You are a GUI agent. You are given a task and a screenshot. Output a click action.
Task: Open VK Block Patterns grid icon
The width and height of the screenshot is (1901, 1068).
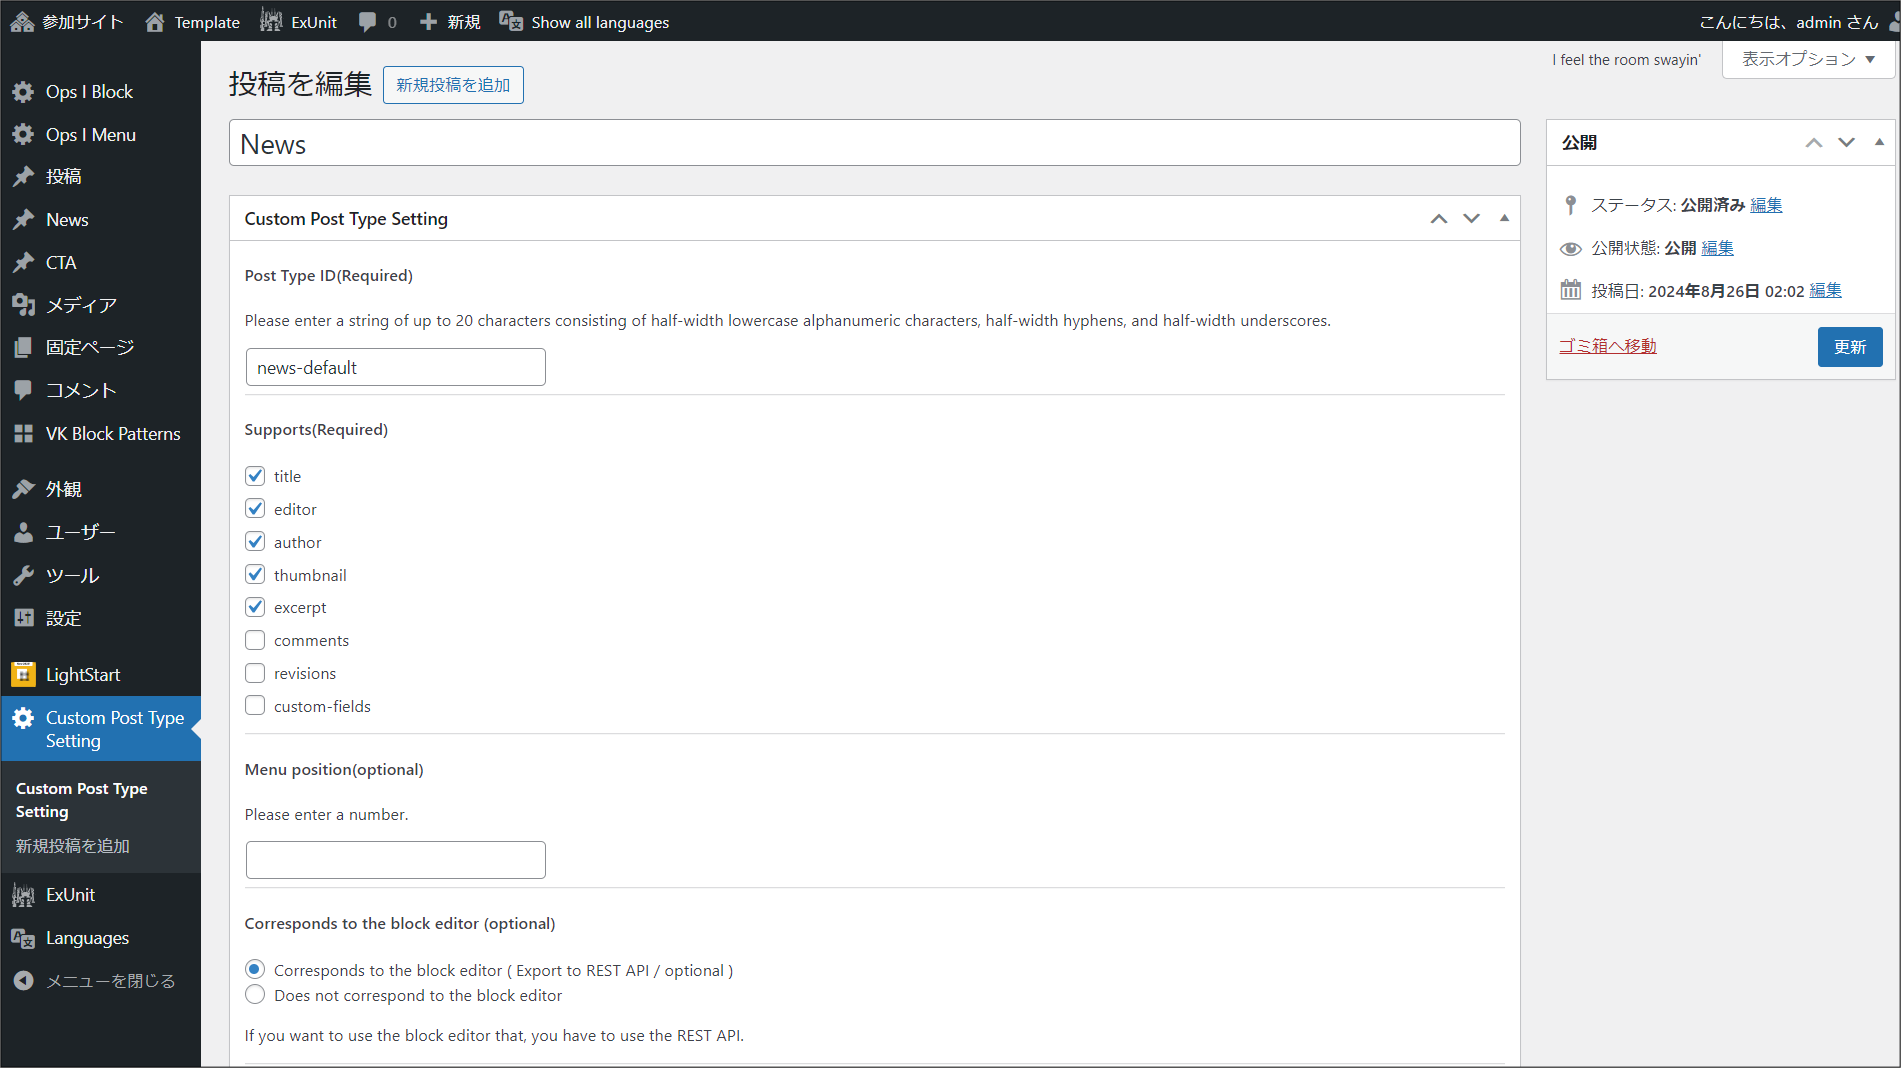pyautogui.click(x=23, y=434)
